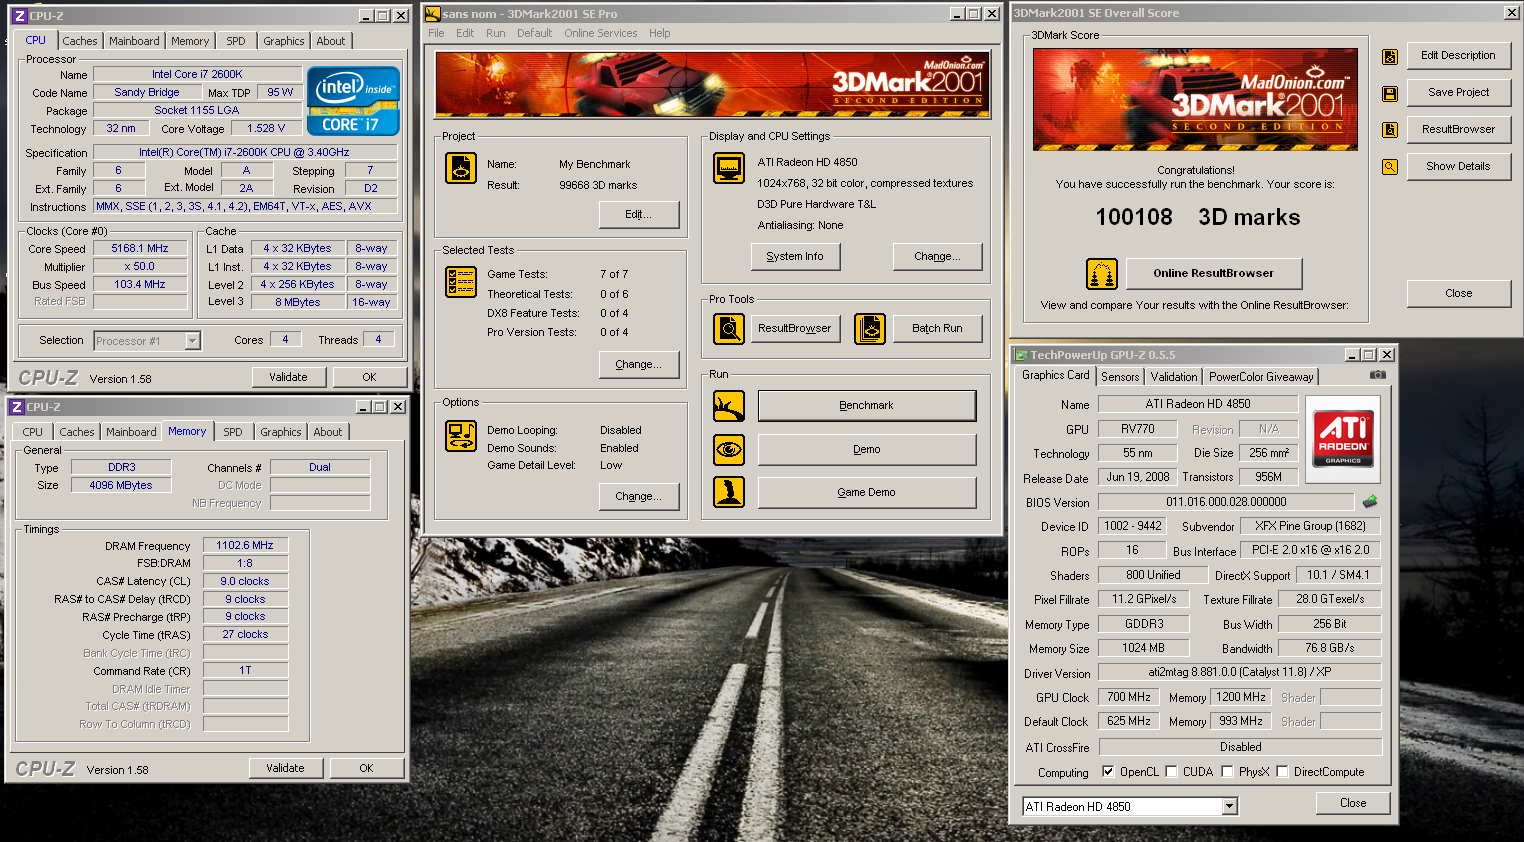Click Validate in the top CPU-Z window
The height and width of the screenshot is (842, 1524).
[288, 377]
